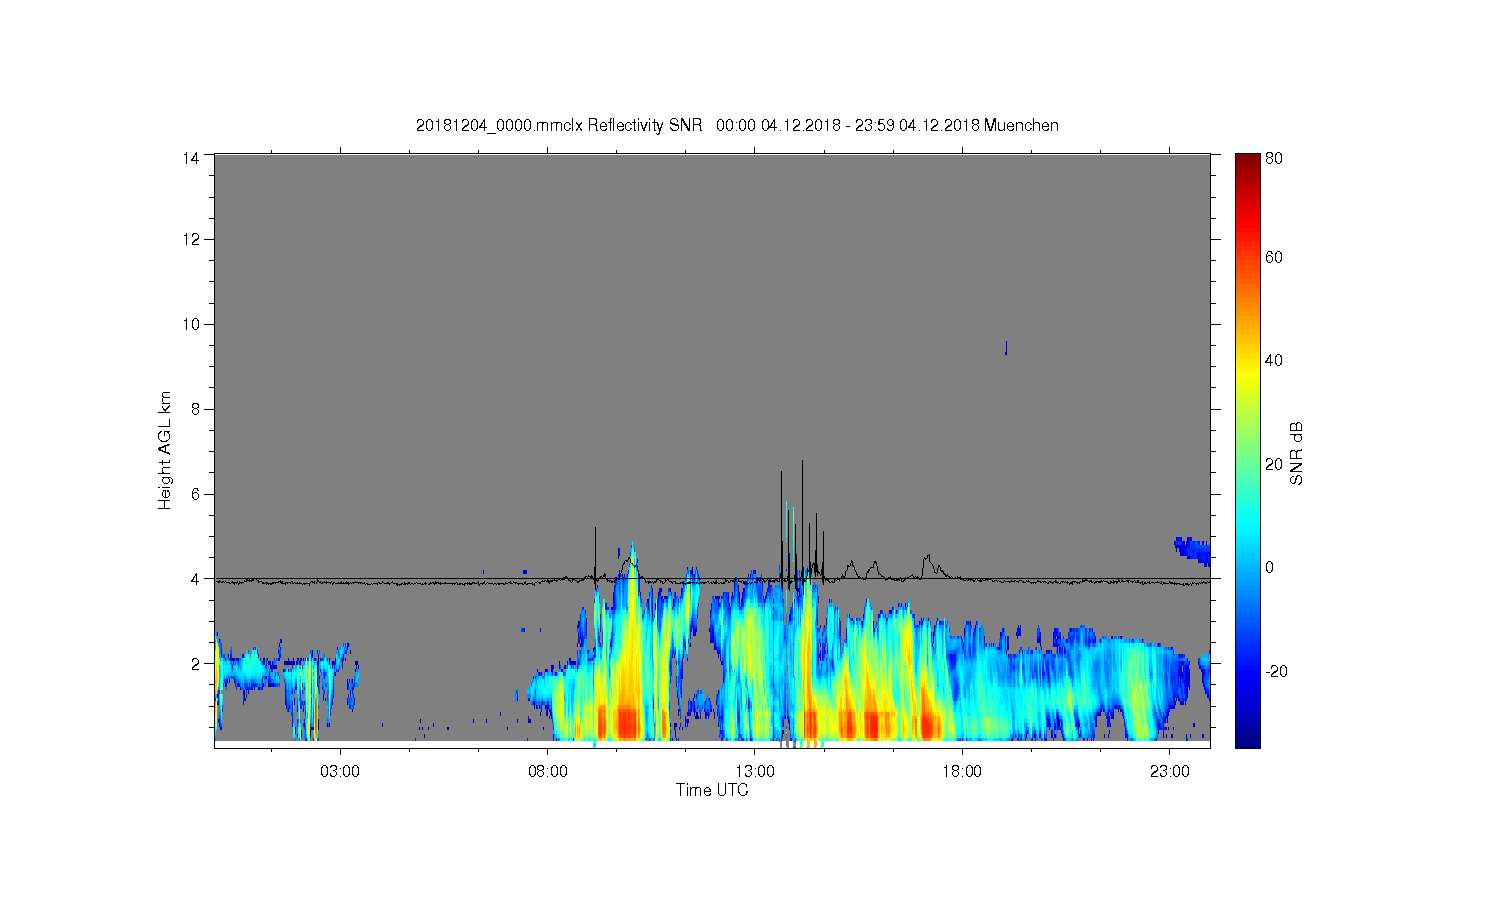Screen dimensions: 1500x900
Task: Click the colorbar value -20
Action: coord(1276,671)
